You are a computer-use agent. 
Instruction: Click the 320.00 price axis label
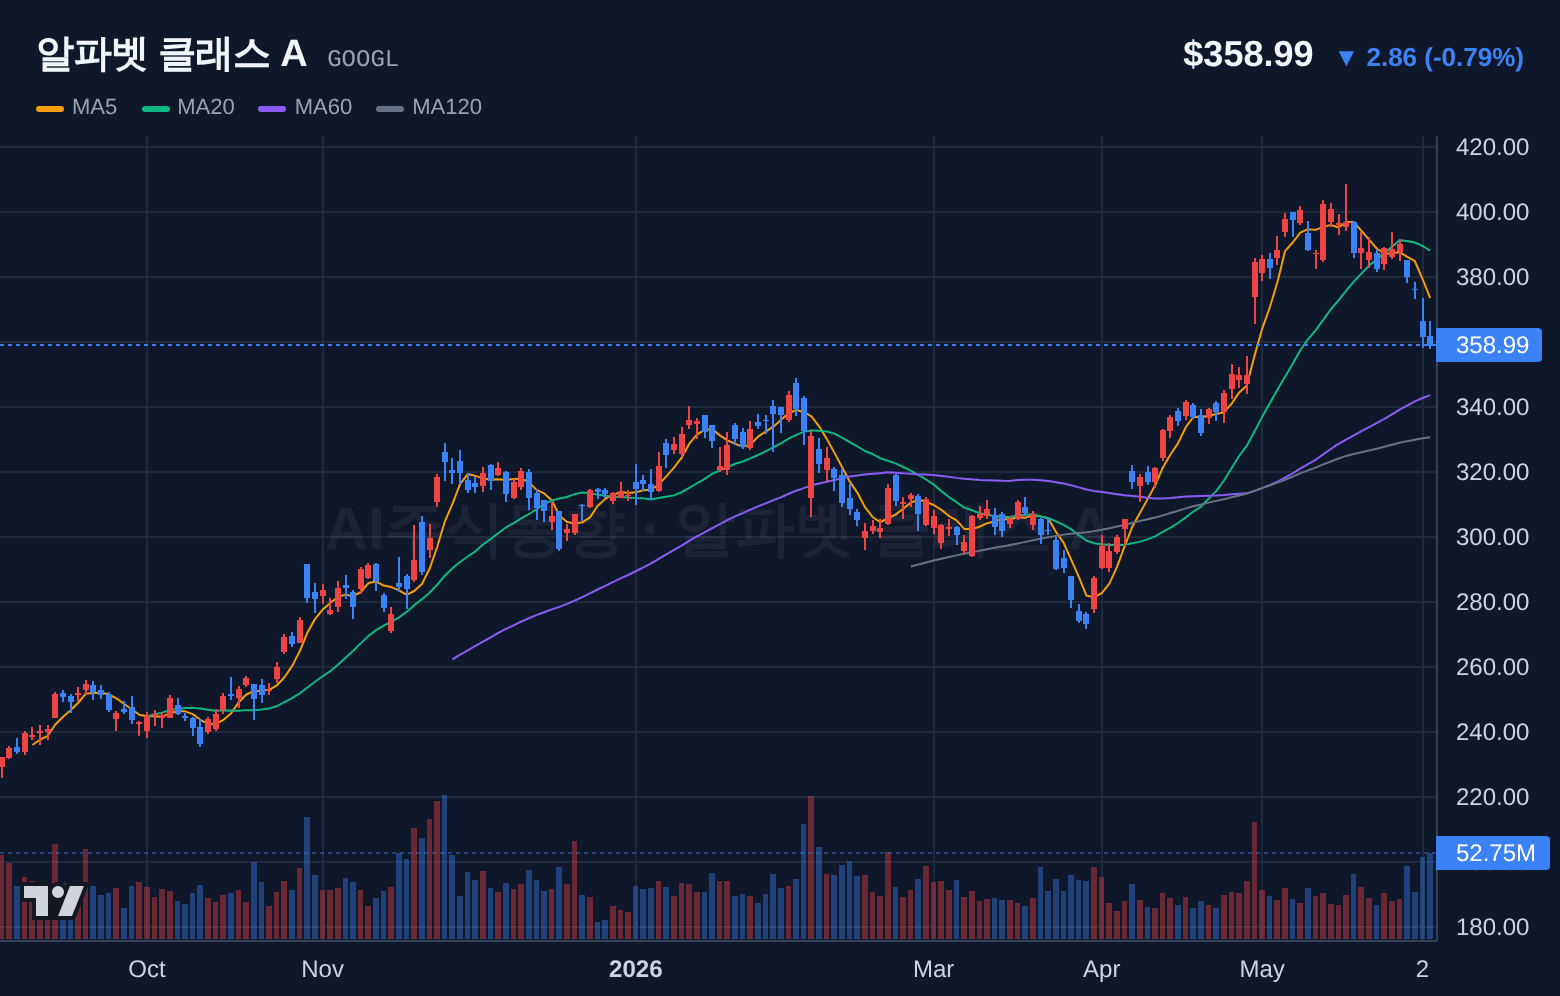pos(1492,472)
